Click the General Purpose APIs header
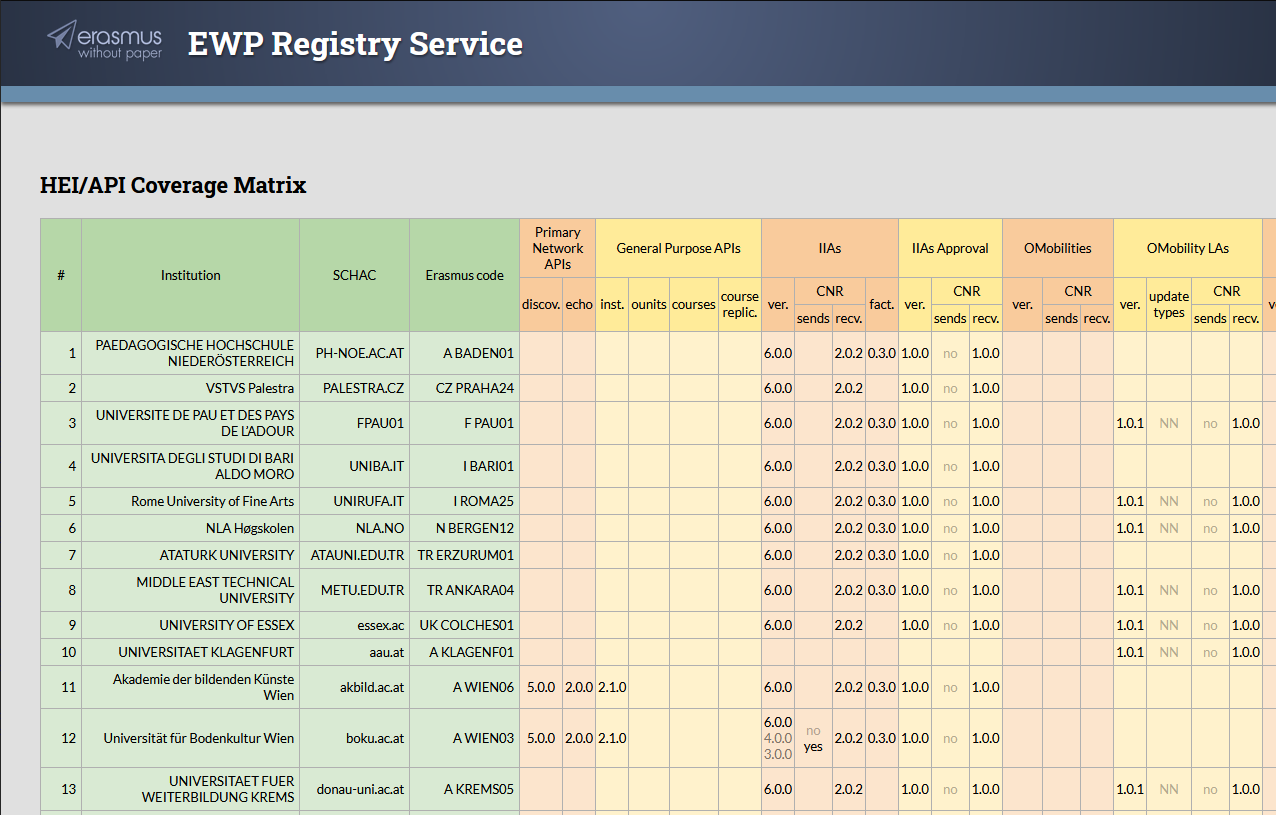The height and width of the screenshot is (815, 1276). click(678, 248)
